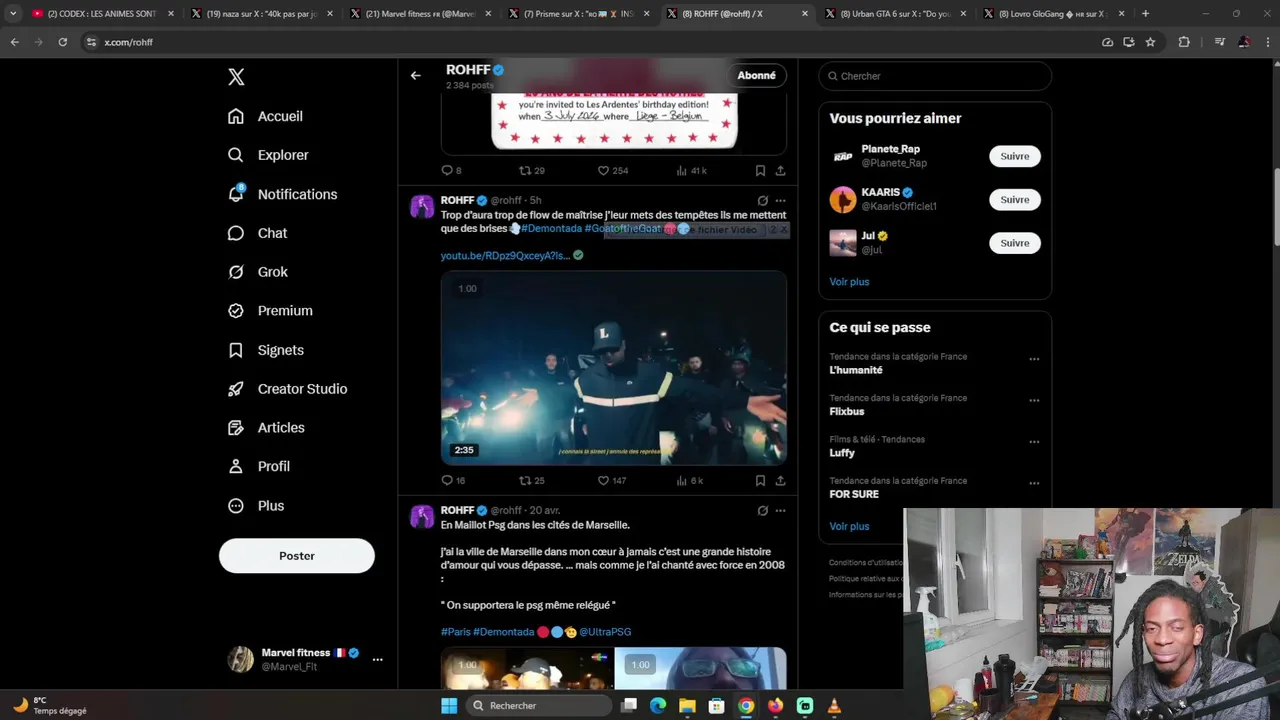Click the @UltraPSG mention
This screenshot has width=1280, height=720.
tap(605, 632)
